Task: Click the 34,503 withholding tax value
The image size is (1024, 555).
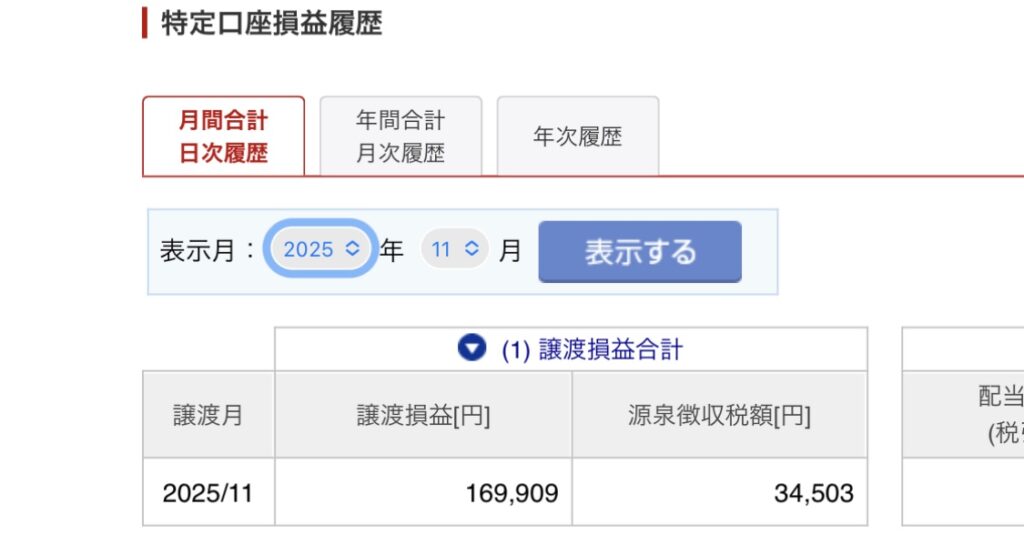Action: [813, 492]
